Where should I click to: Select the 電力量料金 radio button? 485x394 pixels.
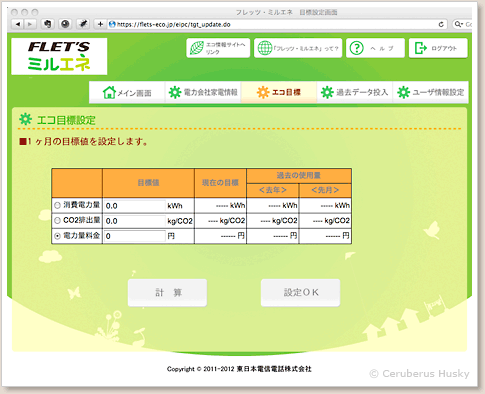point(57,236)
